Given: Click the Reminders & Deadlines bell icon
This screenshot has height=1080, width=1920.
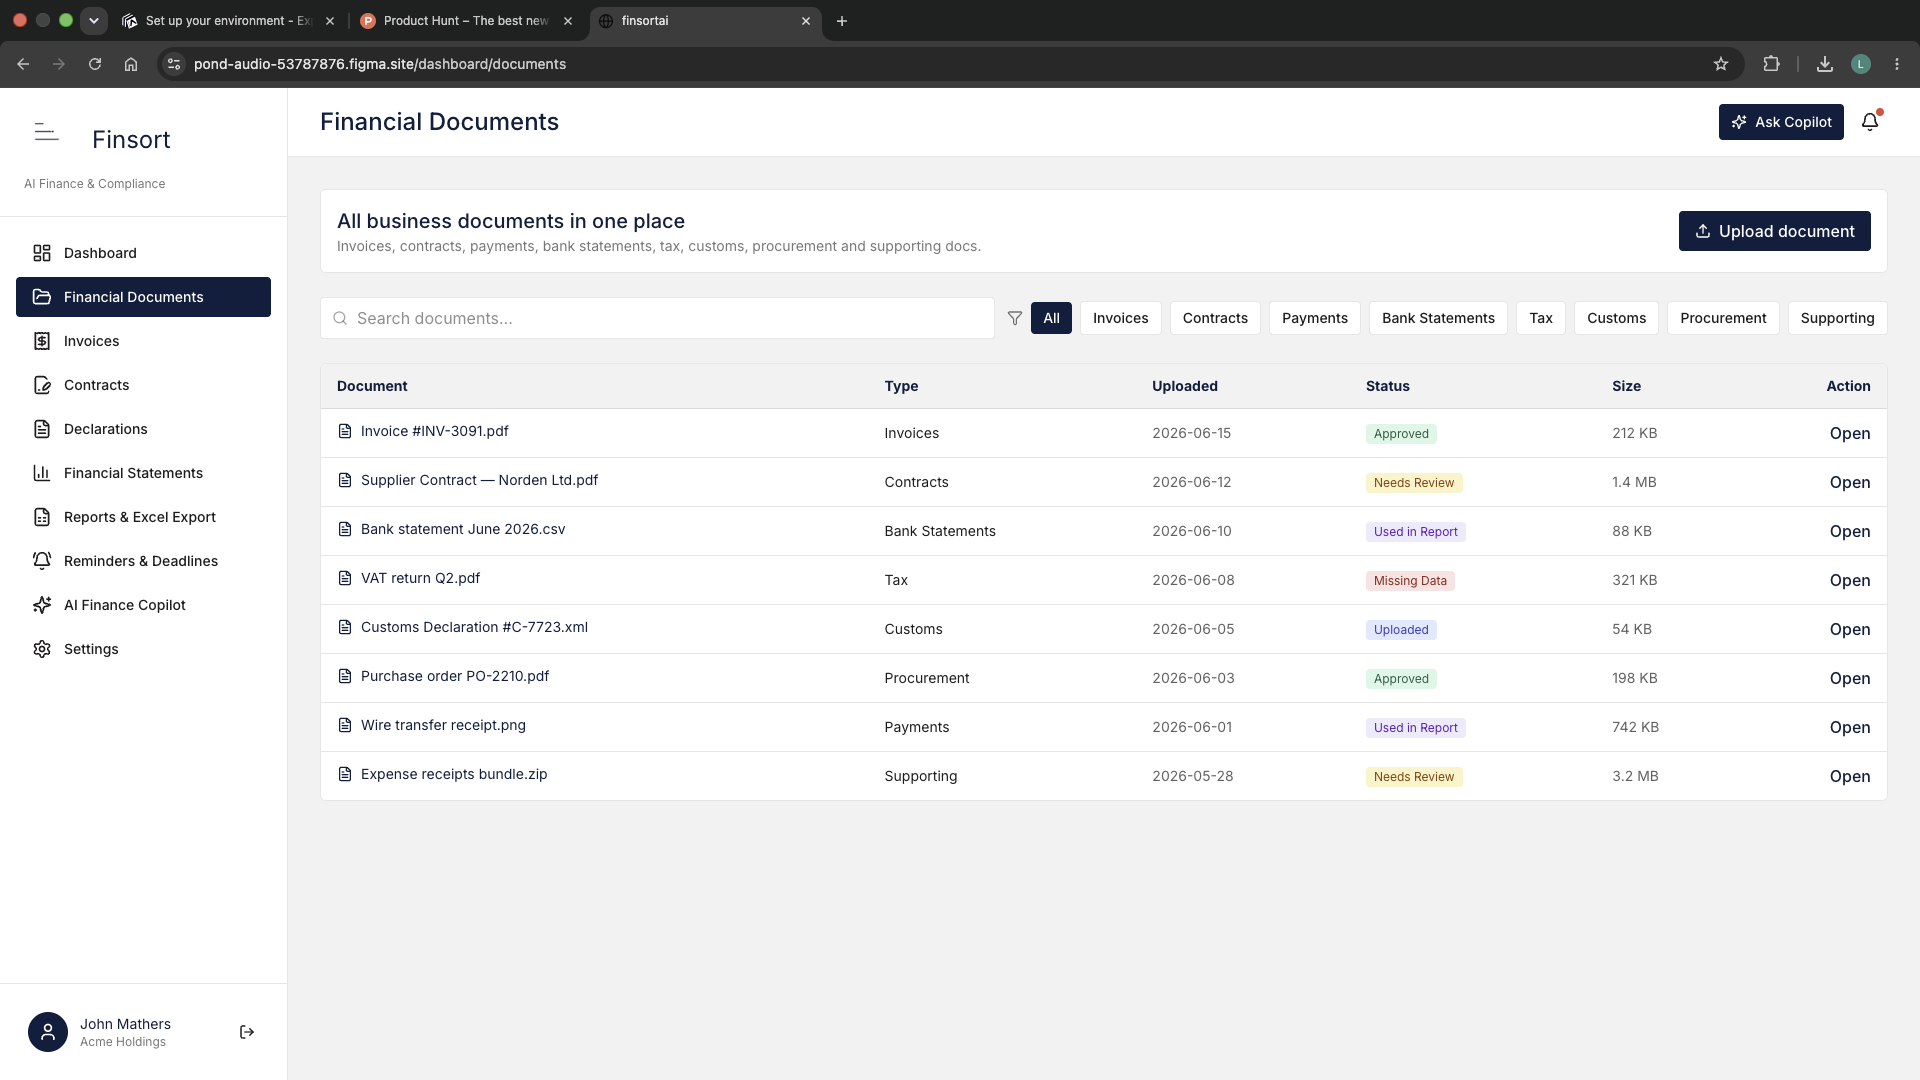Looking at the screenshot, I should [x=42, y=561].
